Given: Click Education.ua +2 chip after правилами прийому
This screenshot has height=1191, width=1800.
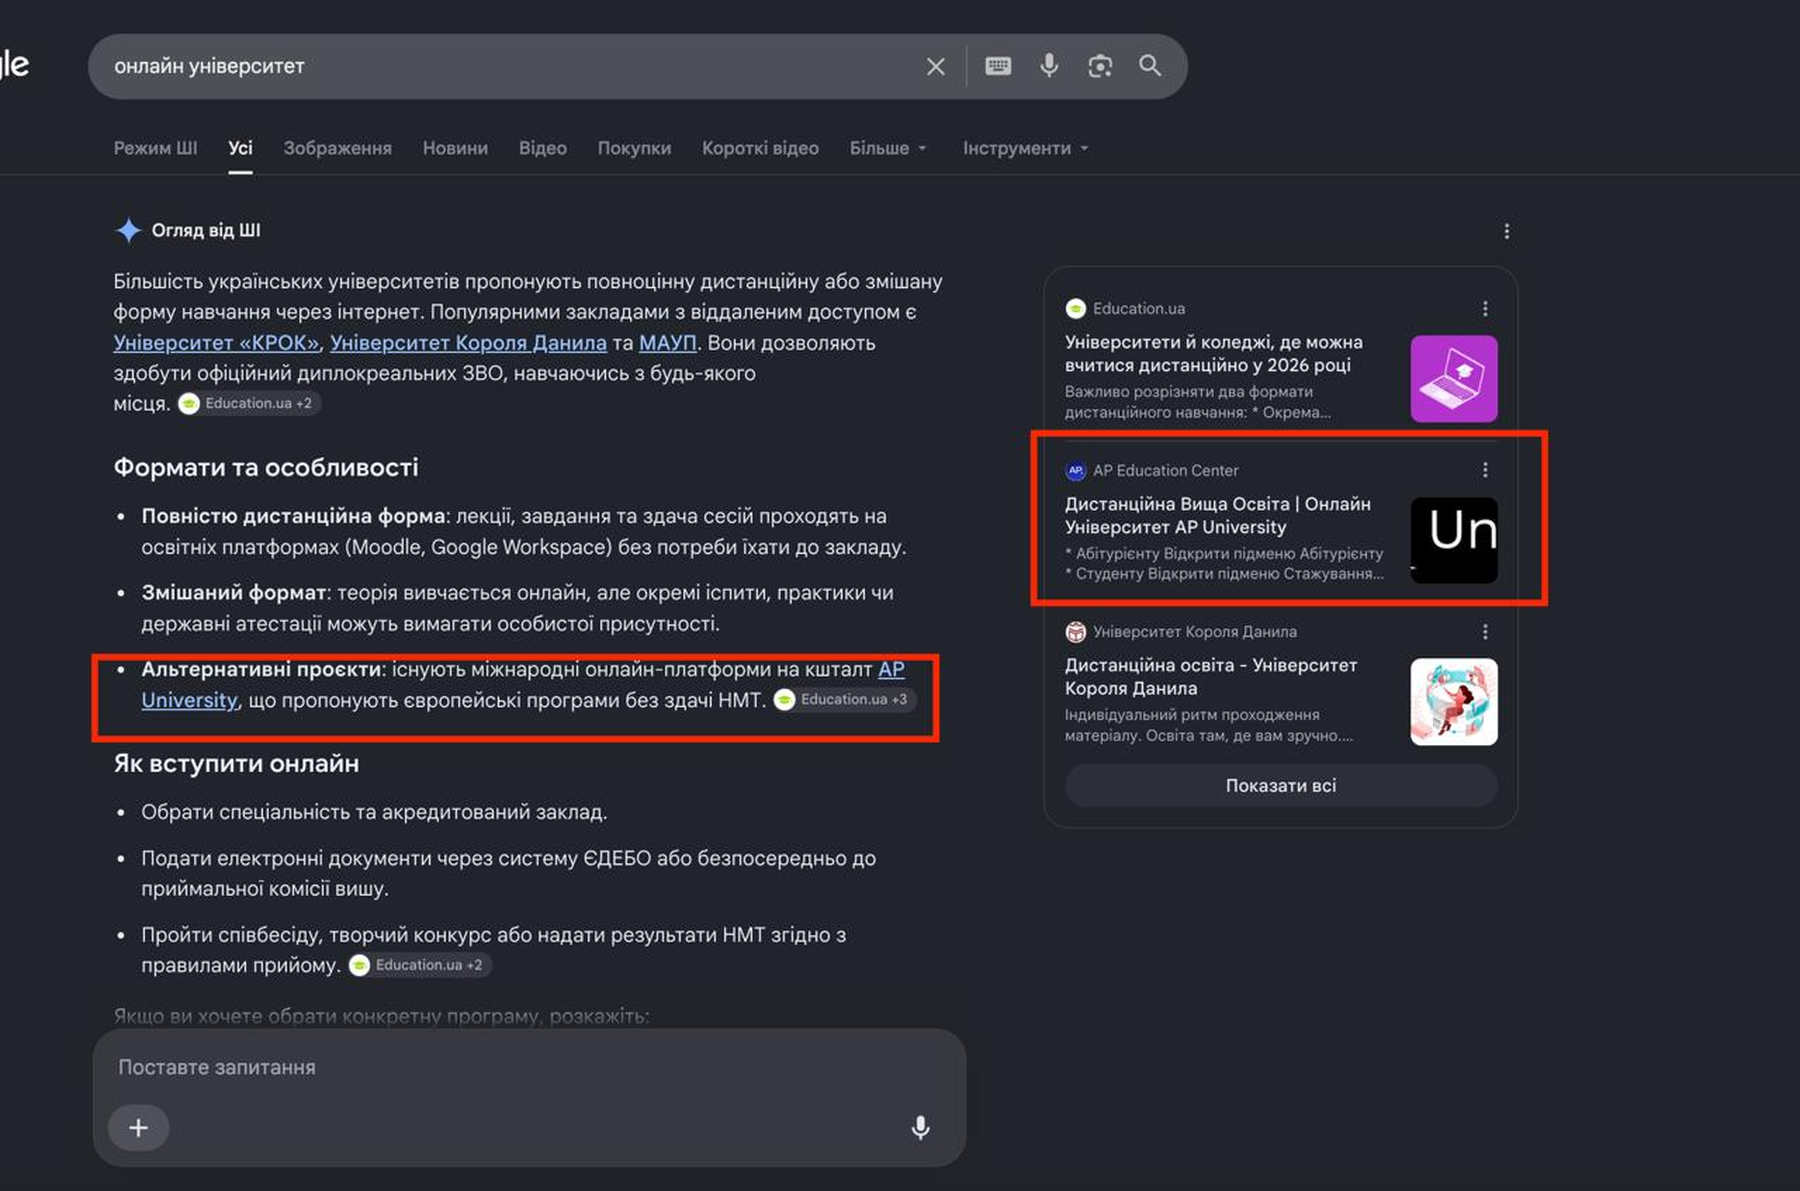Looking at the screenshot, I should (419, 965).
